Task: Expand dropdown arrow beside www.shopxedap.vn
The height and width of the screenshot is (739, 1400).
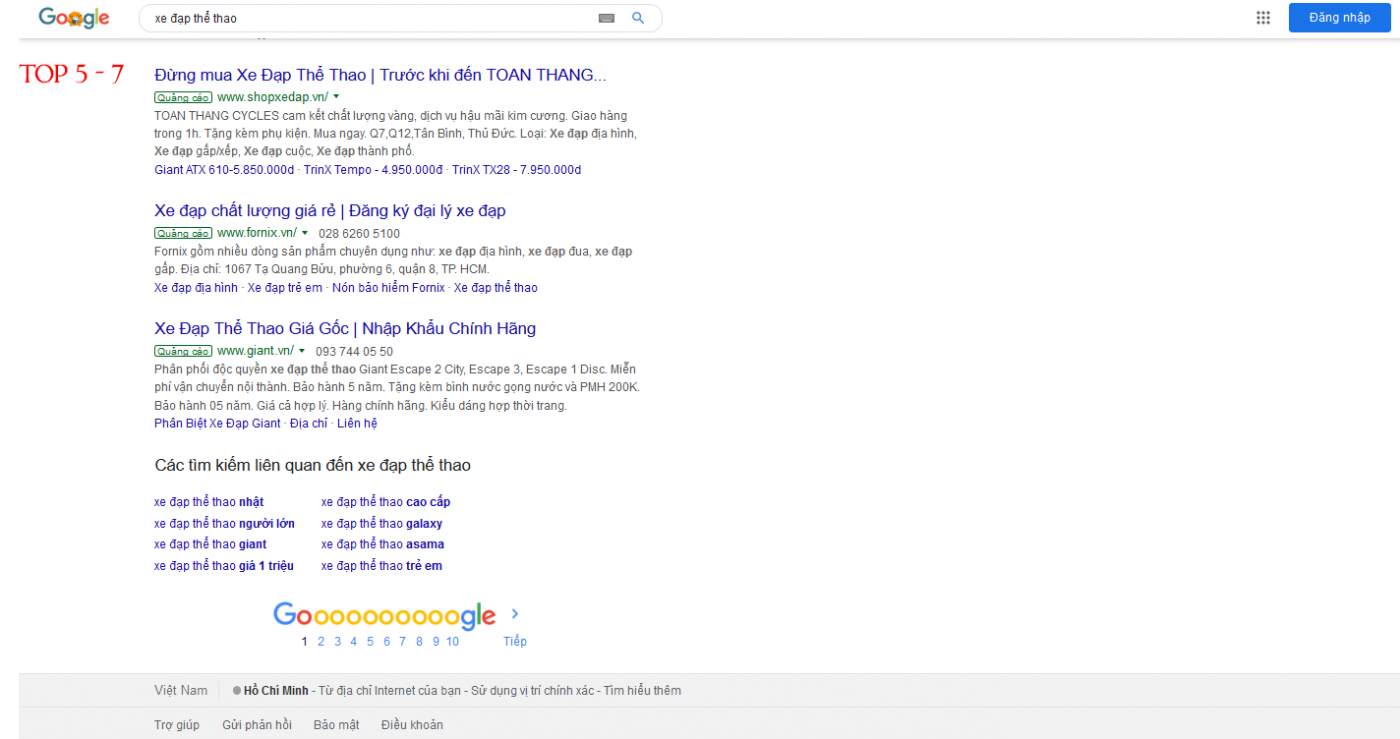Action: (337, 97)
